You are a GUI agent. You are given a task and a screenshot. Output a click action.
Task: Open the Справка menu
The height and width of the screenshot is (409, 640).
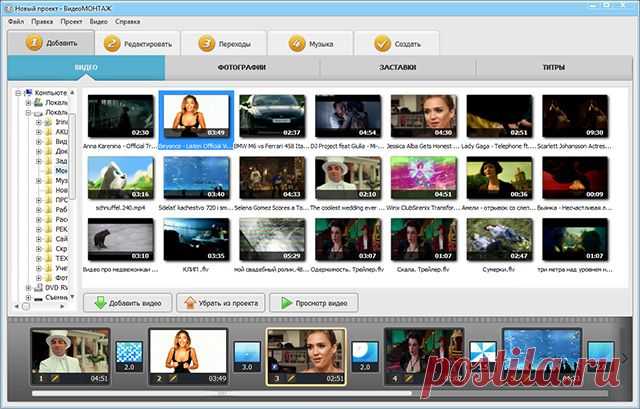pos(127,21)
